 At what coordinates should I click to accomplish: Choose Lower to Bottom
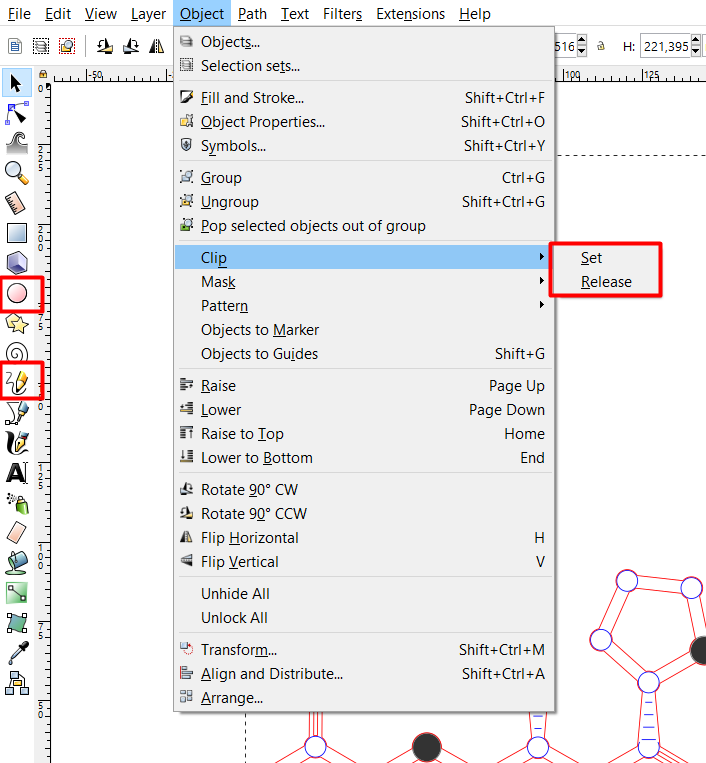point(364,458)
